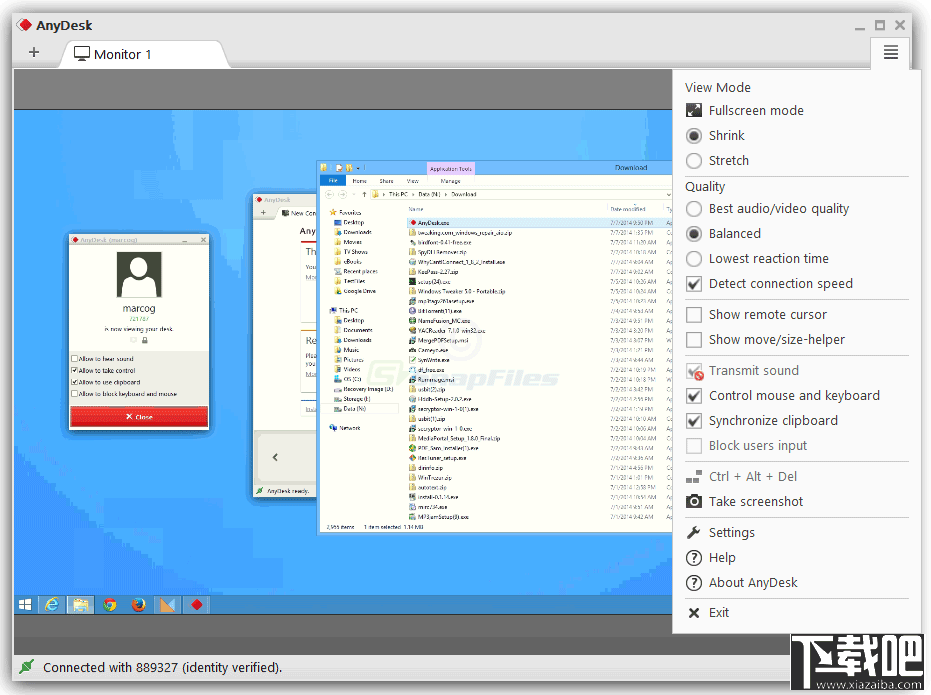Open Chrome on remote taskbar
This screenshot has height=695, width=931.
point(110,605)
